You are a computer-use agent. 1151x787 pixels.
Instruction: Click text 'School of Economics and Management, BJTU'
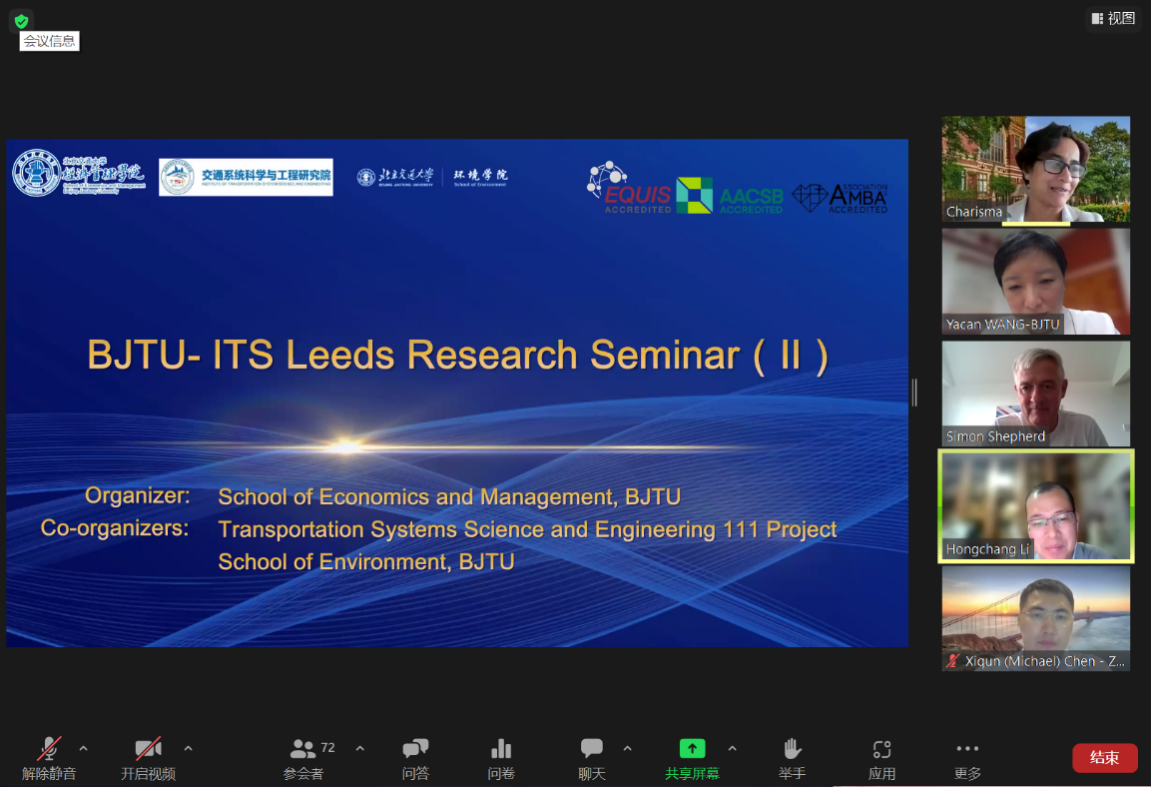tap(449, 497)
